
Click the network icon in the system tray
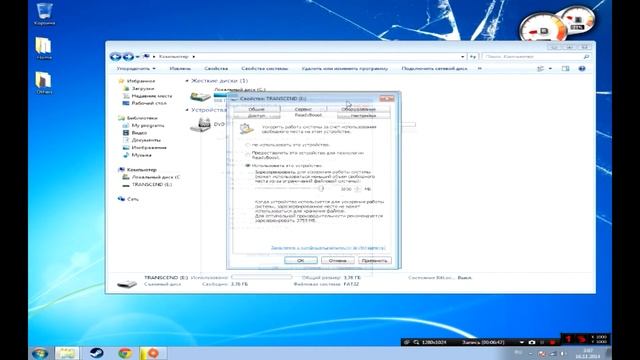(552, 353)
